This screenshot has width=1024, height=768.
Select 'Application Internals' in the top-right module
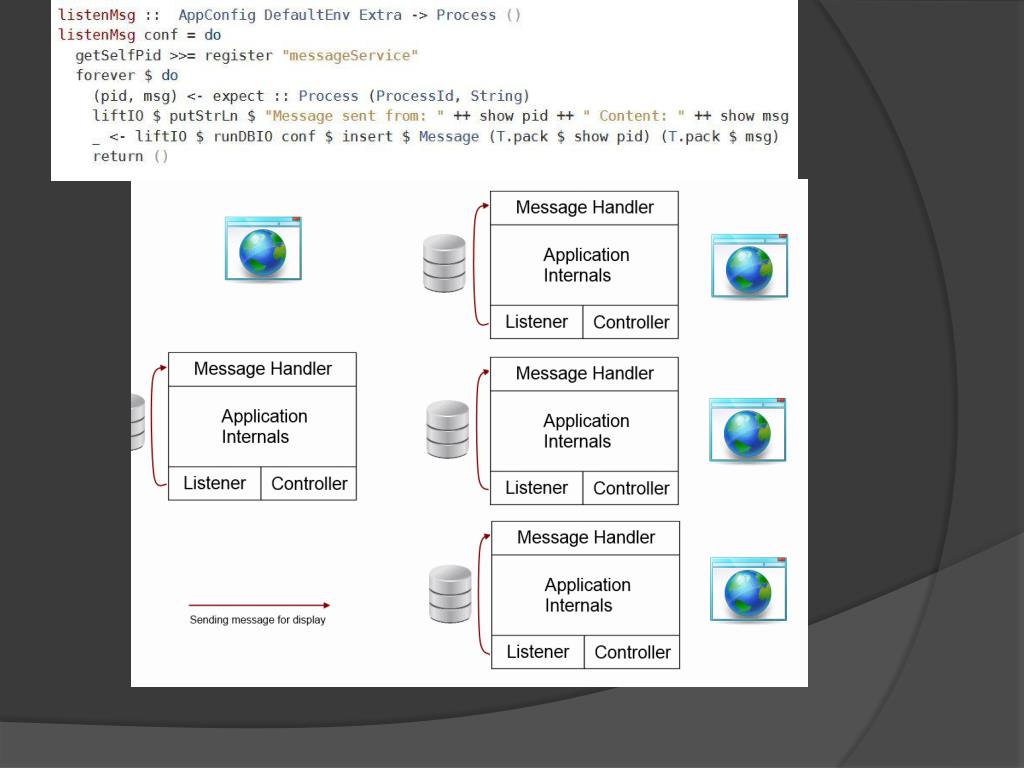(x=584, y=265)
